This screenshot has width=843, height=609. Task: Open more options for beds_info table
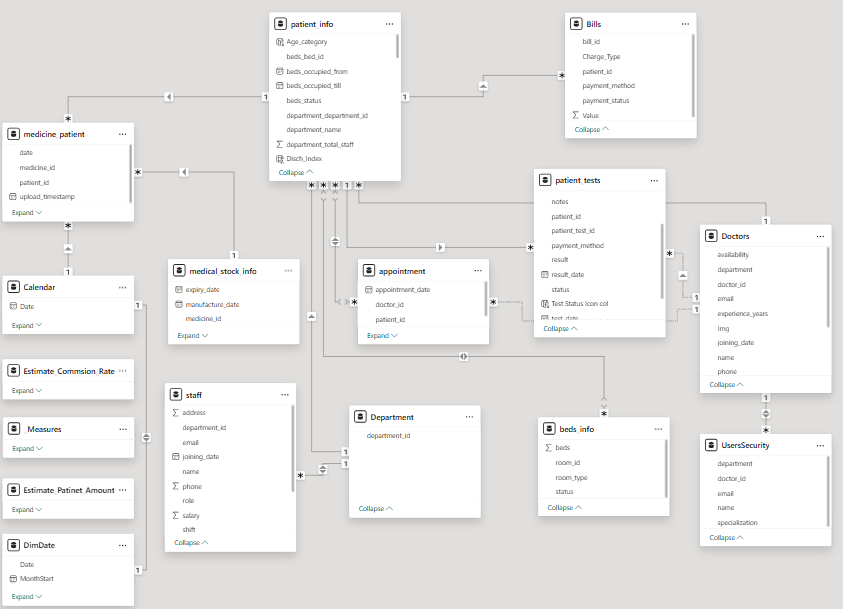(x=657, y=428)
